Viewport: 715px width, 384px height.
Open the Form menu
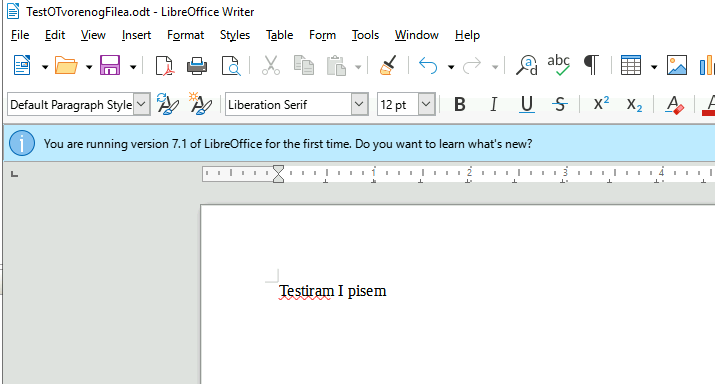coord(322,35)
